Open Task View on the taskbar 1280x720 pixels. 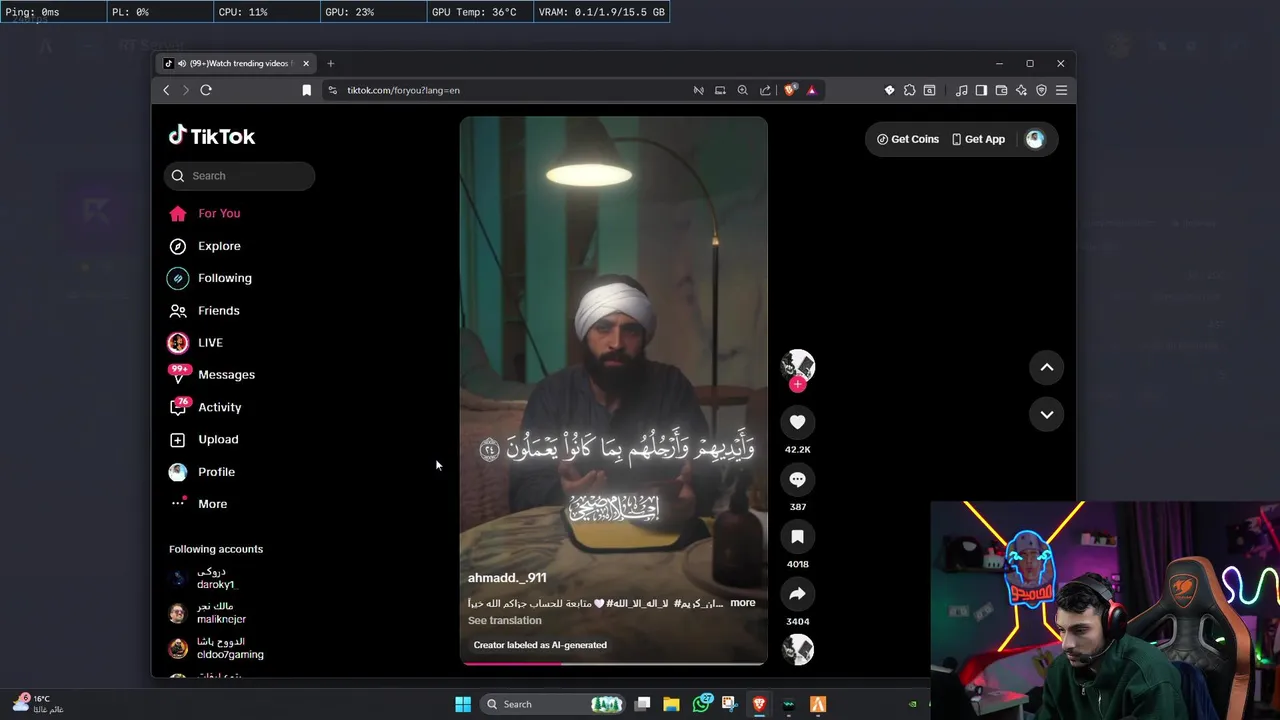[x=643, y=704]
